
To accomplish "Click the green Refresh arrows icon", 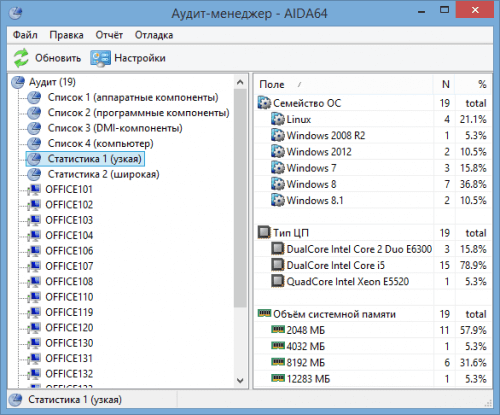I will click(x=21, y=58).
